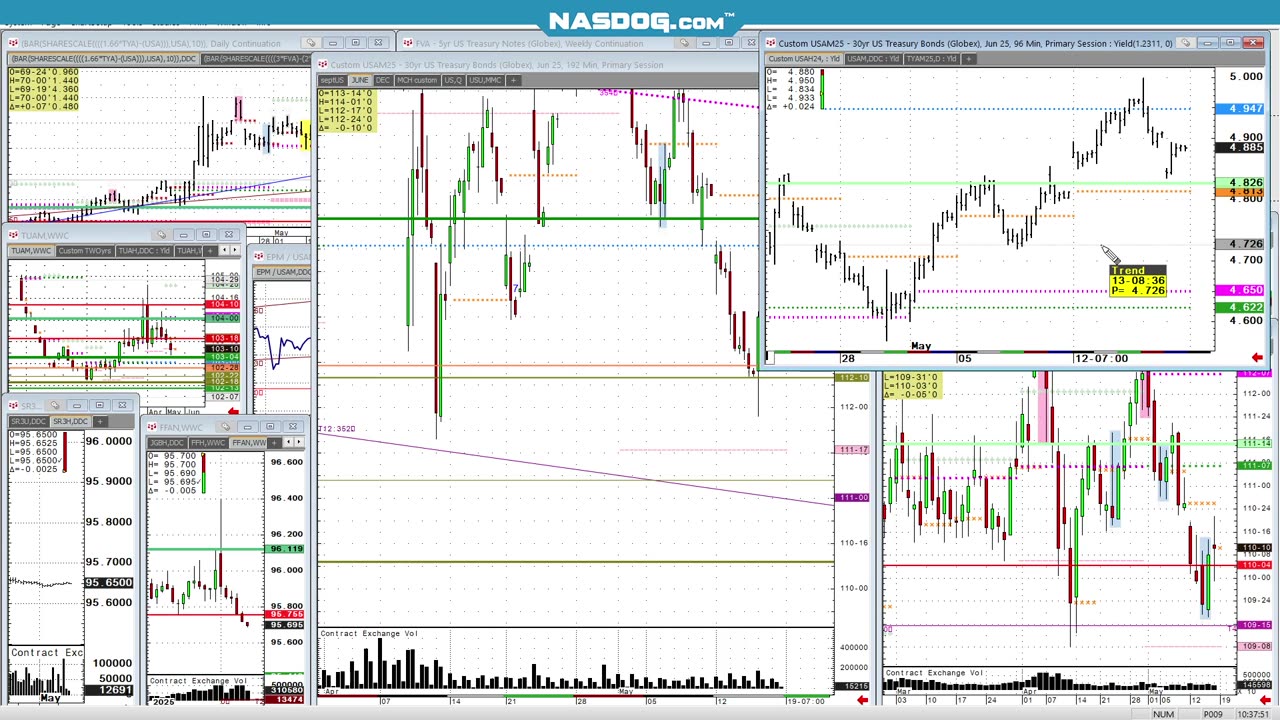
Task: Switch to the DEC tab
Action: [382, 80]
